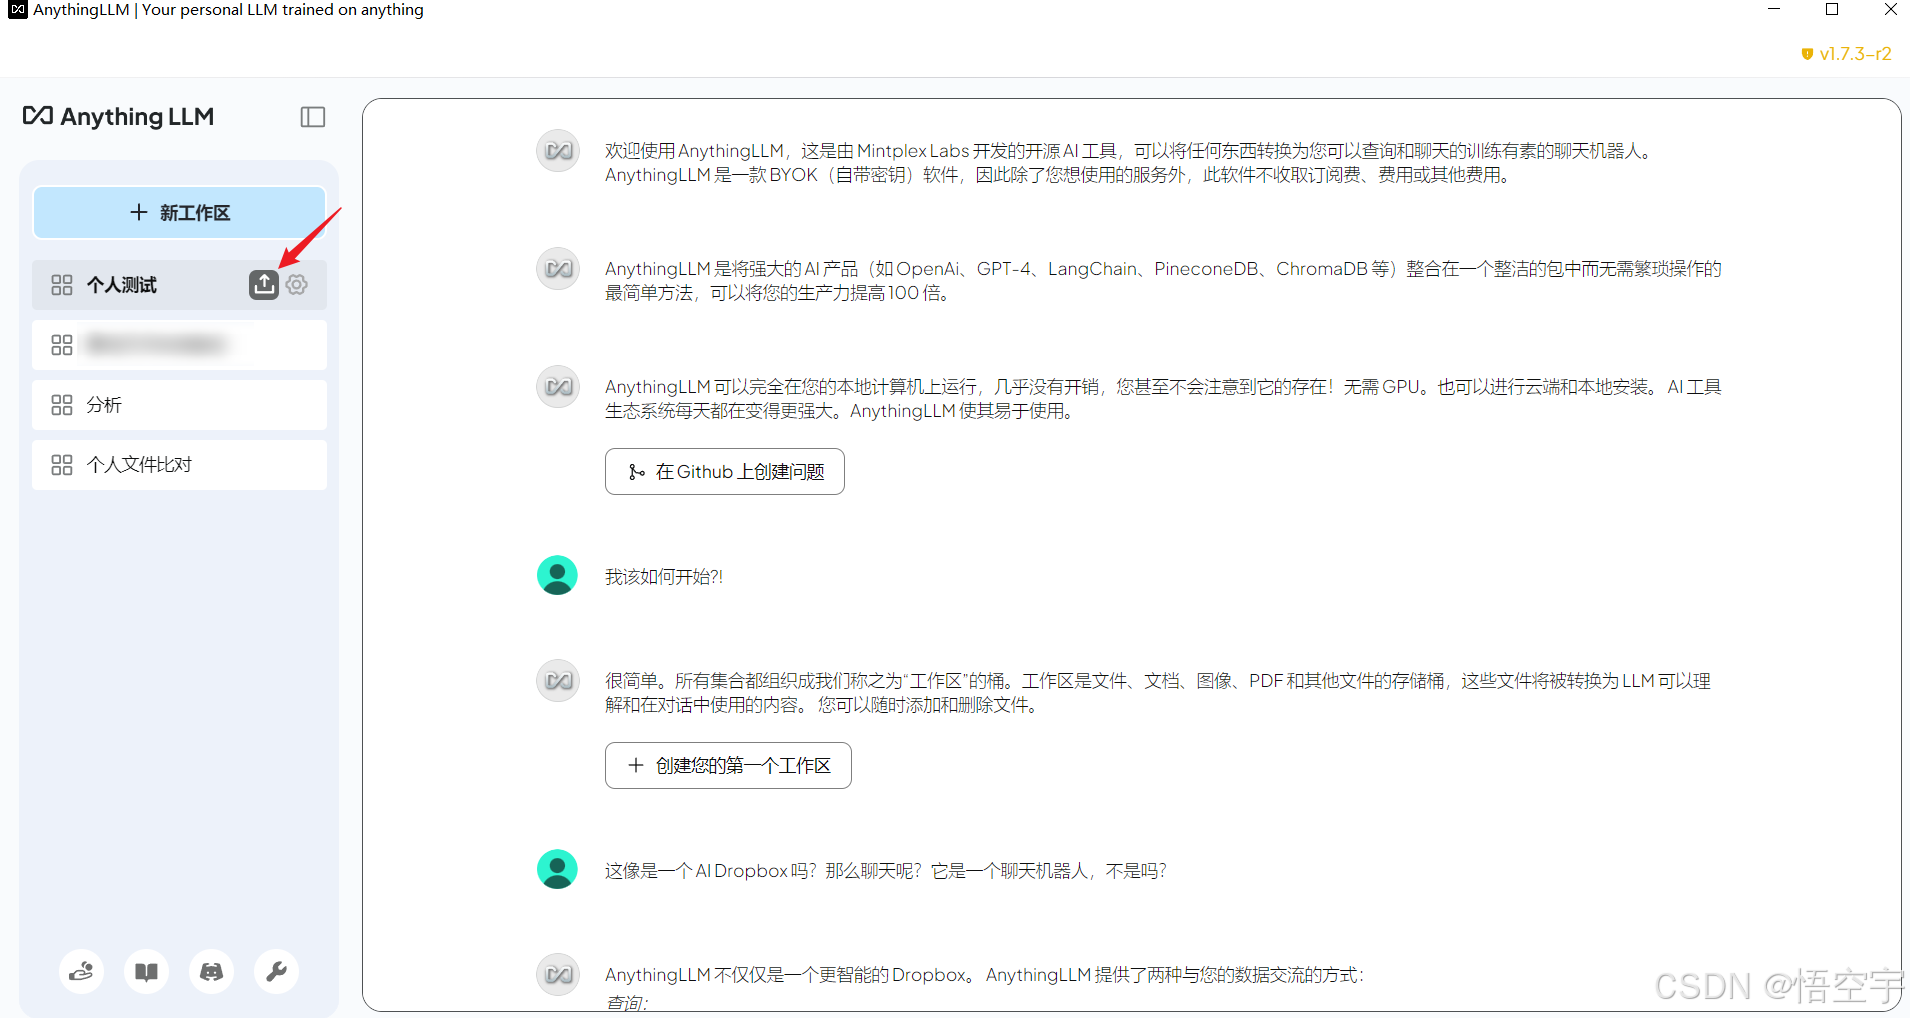
Task: Open the documentation book icon
Action: point(146,971)
